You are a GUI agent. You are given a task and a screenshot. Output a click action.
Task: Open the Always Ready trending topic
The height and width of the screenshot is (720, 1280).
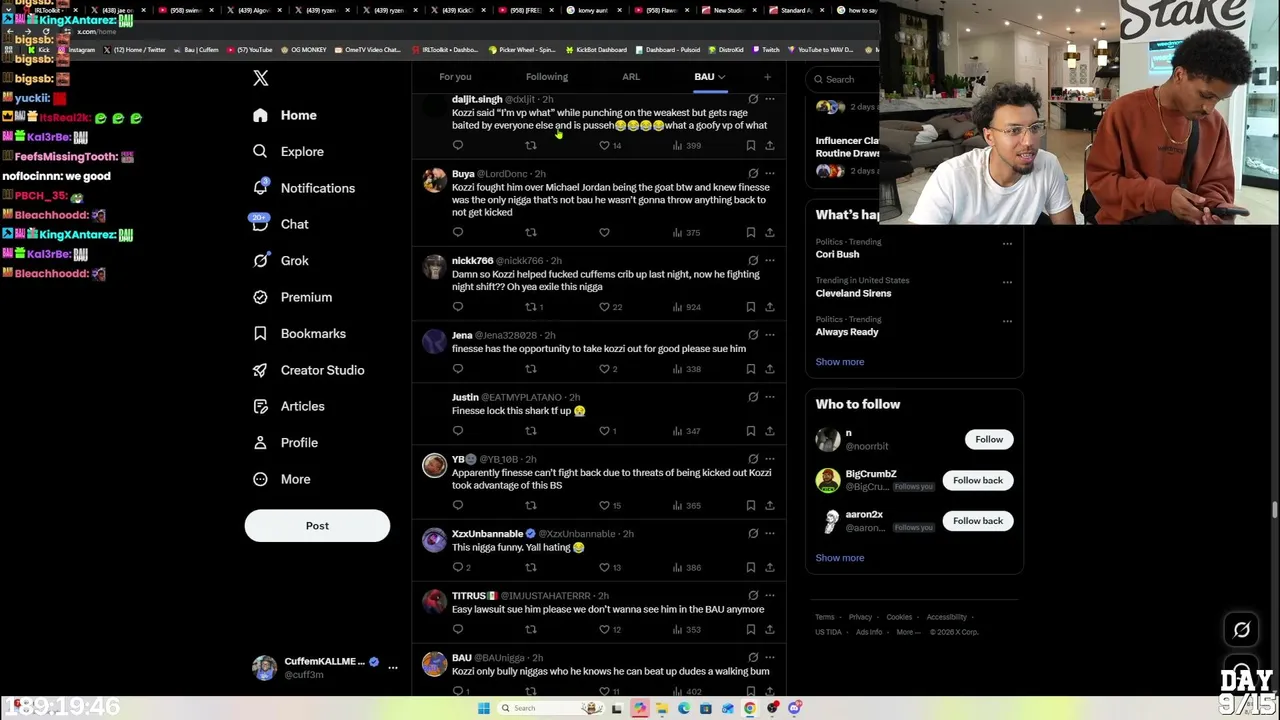coord(847,332)
